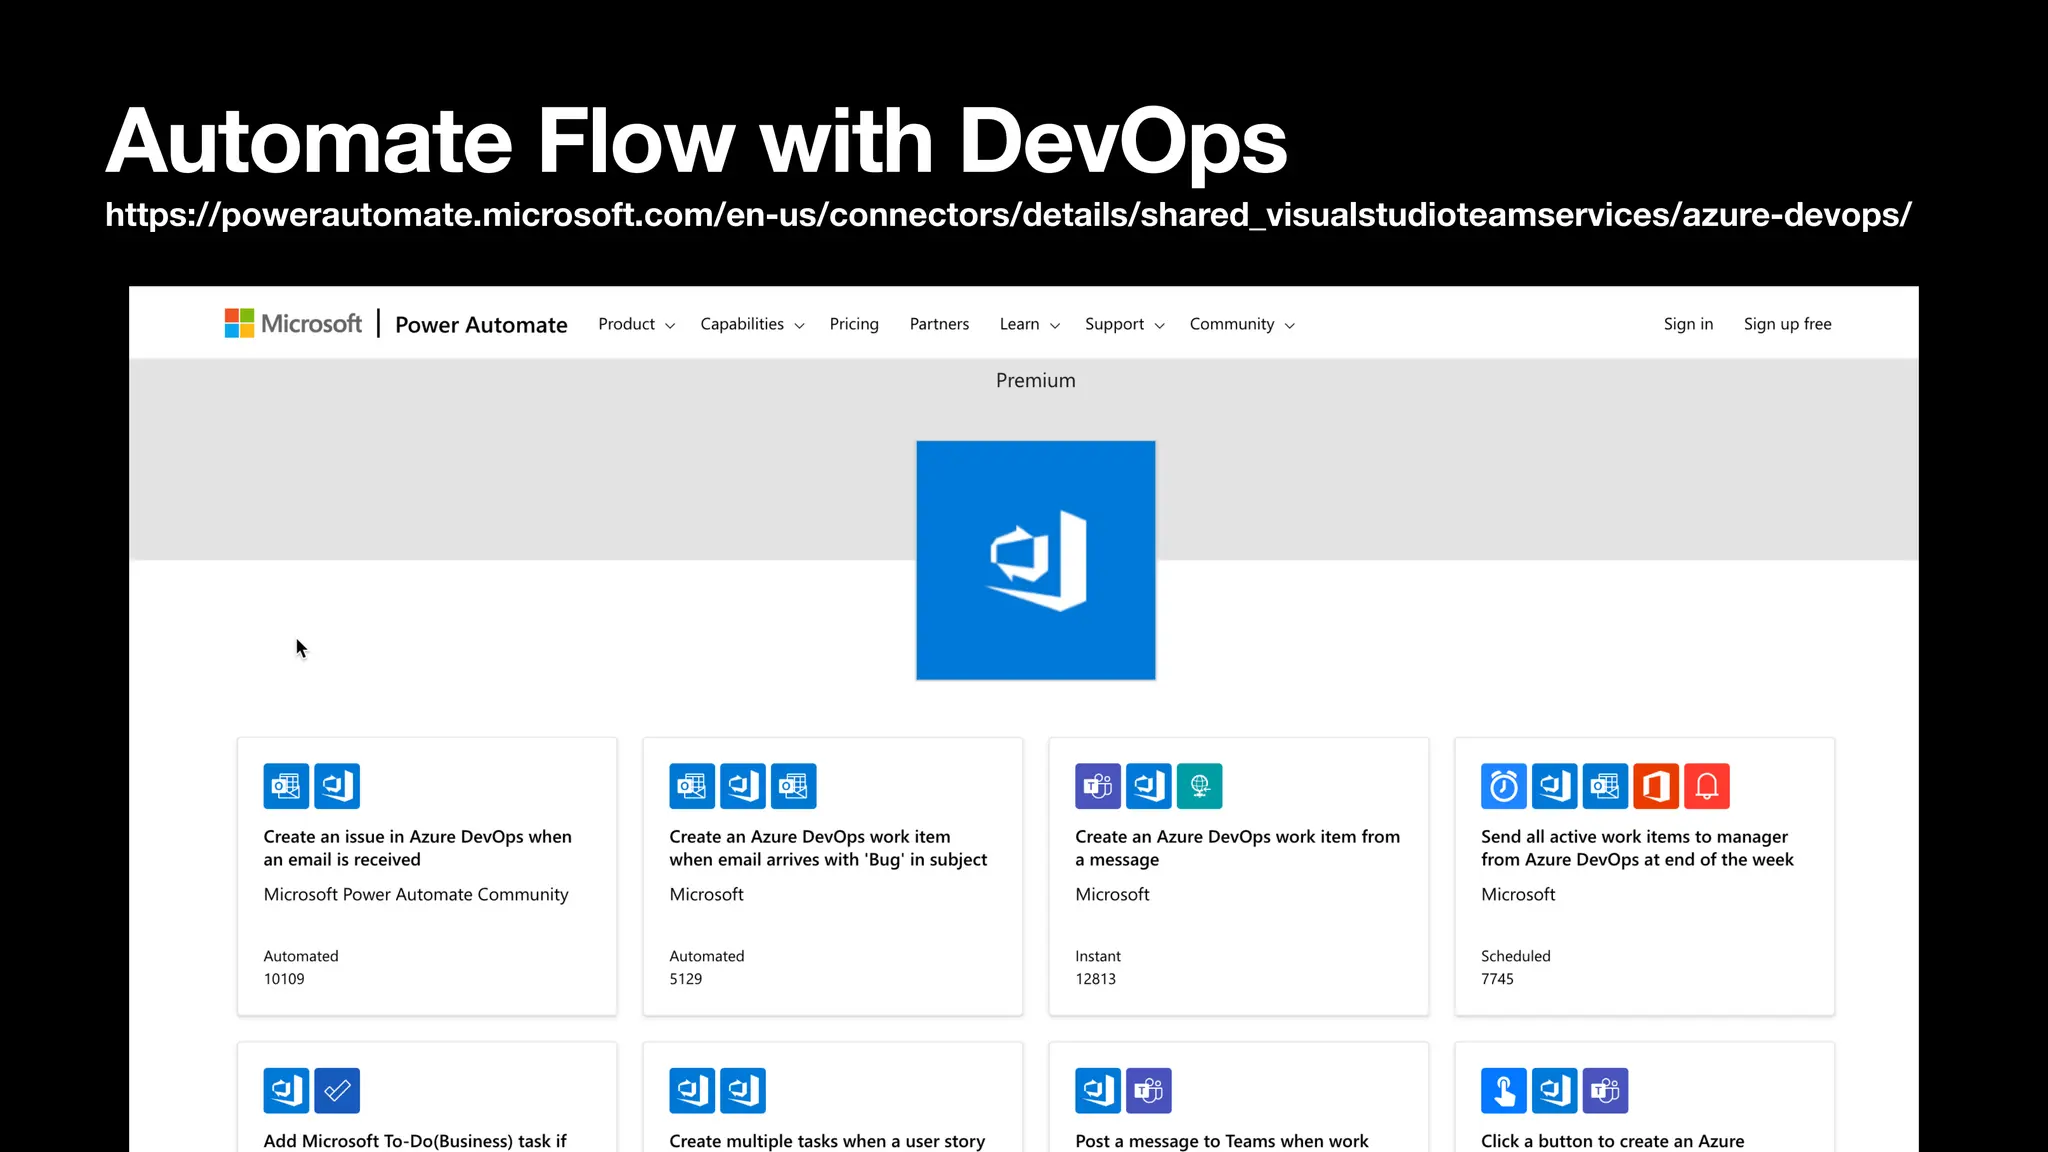
Task: Click usage count '12813'
Action: 1096,979
